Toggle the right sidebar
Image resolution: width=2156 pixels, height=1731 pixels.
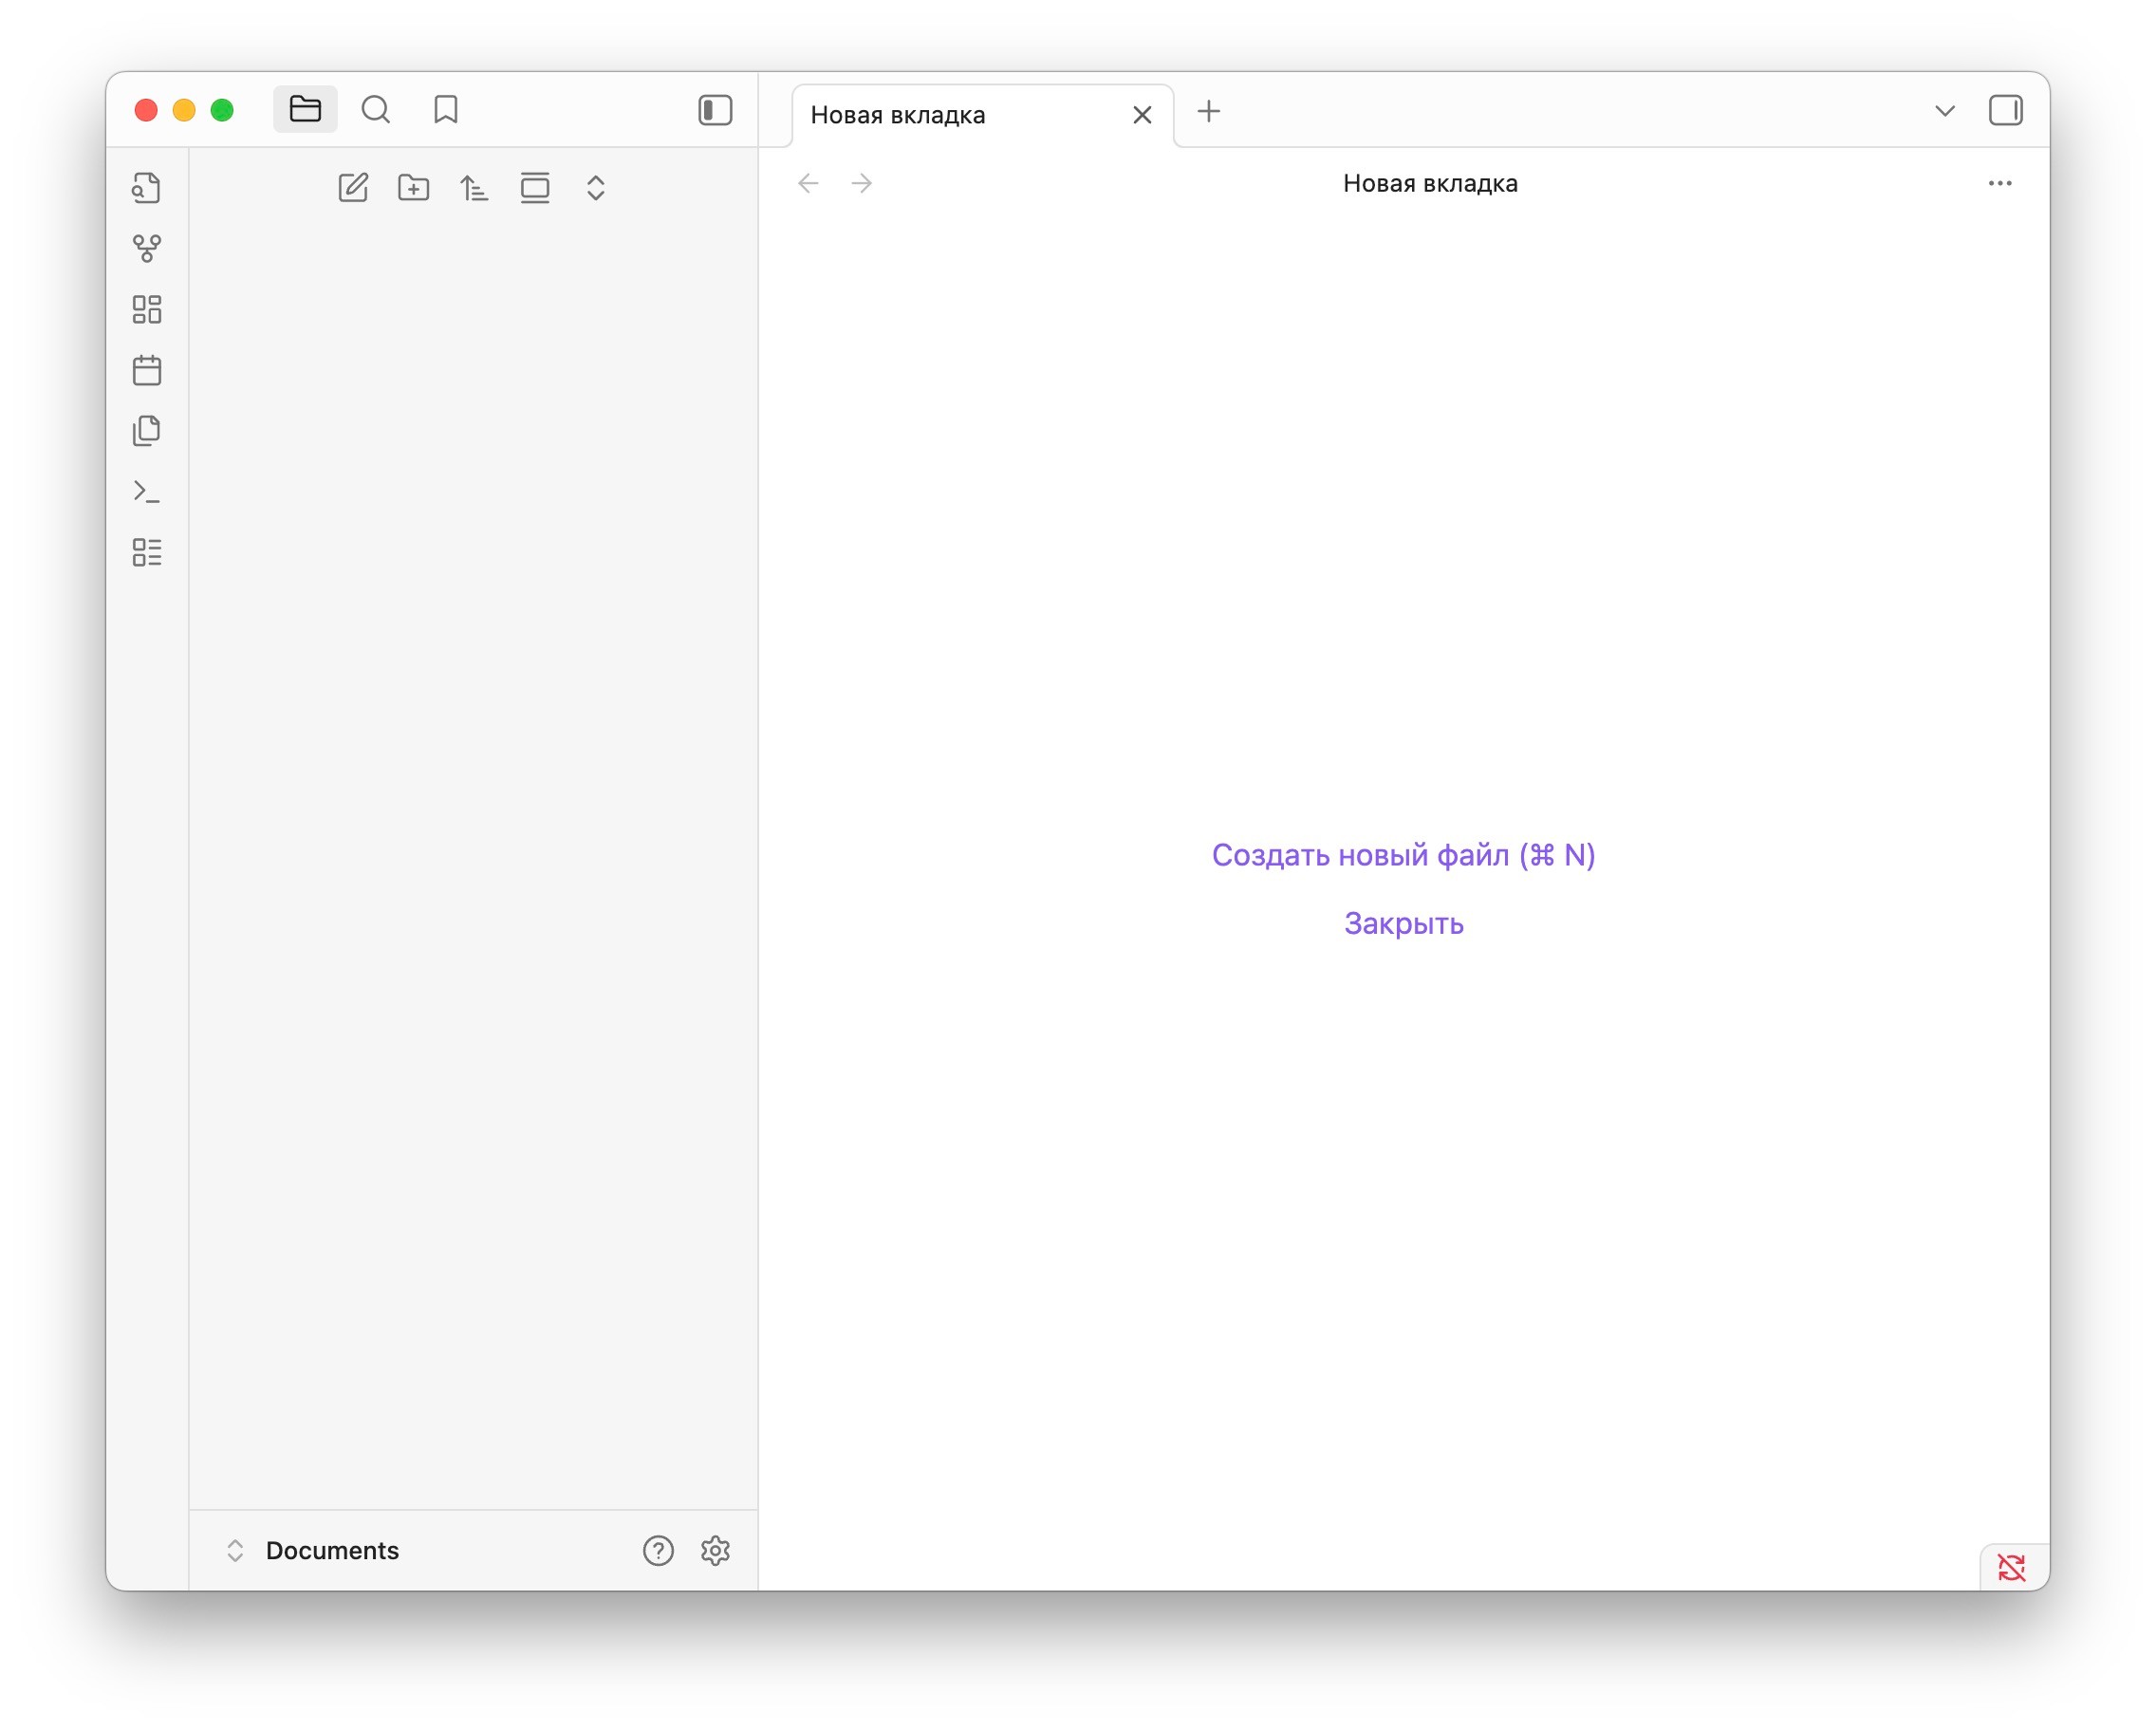pos(2005,110)
